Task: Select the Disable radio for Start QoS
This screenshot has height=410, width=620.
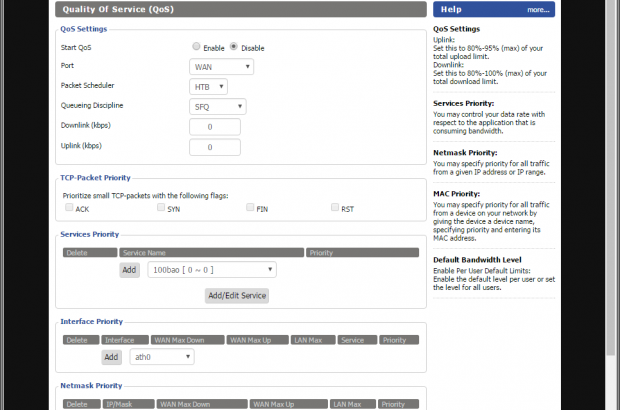Action: (x=234, y=47)
